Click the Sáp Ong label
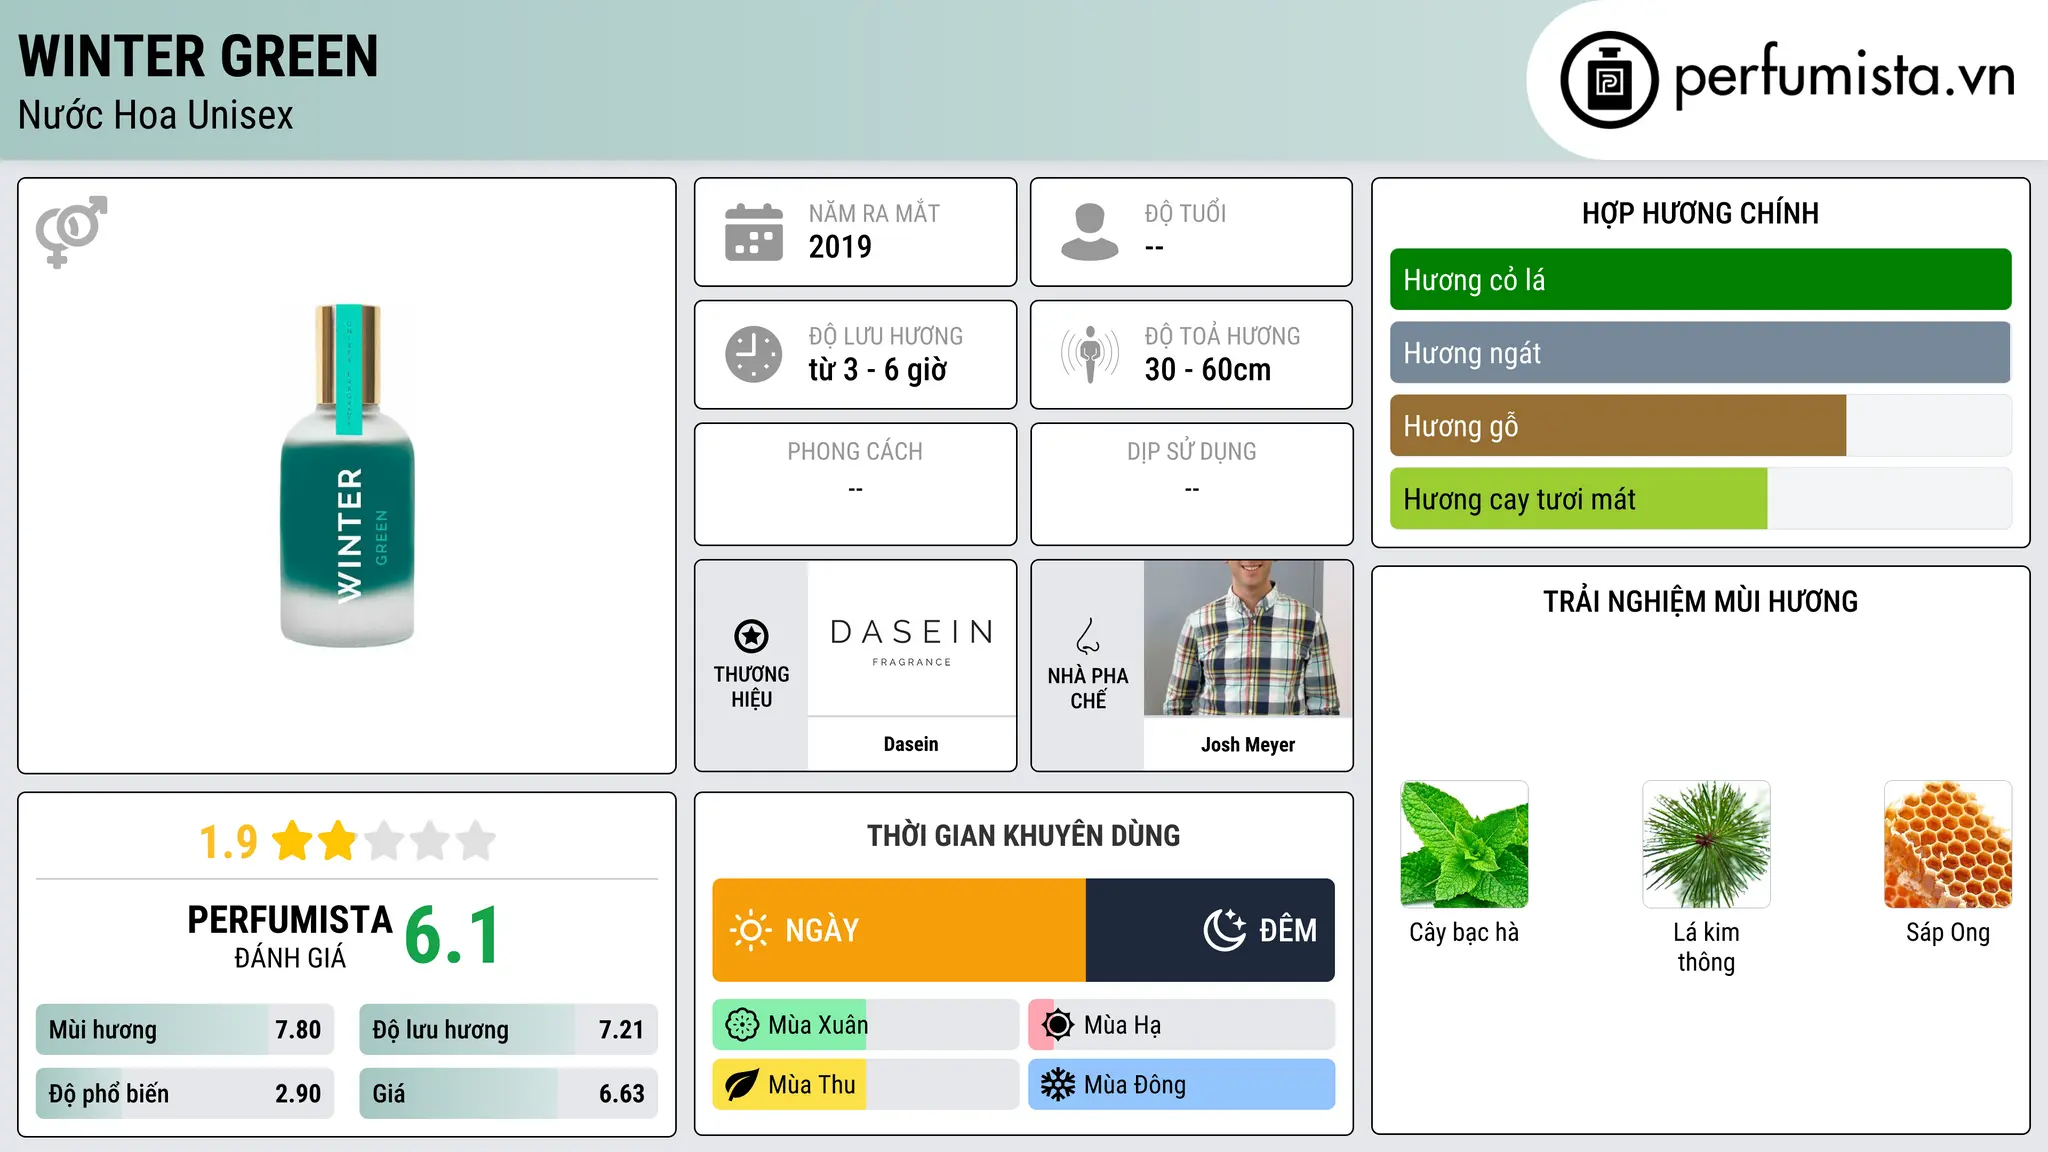The height and width of the screenshot is (1152, 2048). 1948,932
